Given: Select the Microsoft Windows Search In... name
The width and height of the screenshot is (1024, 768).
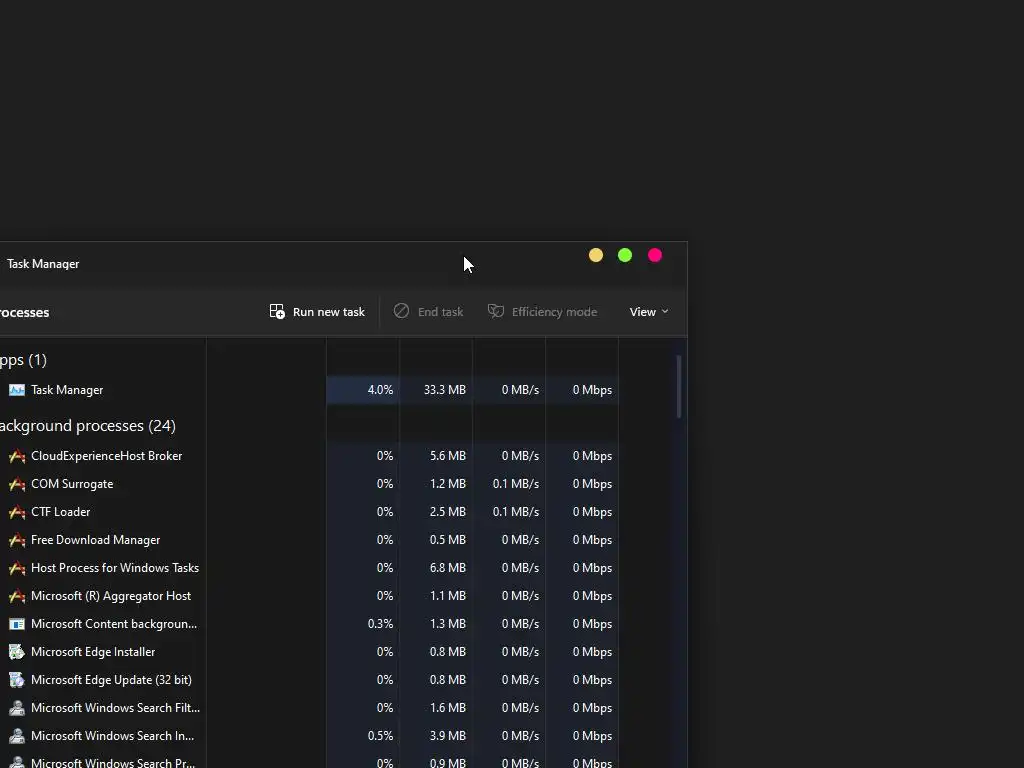Looking at the screenshot, I should click(x=112, y=736).
